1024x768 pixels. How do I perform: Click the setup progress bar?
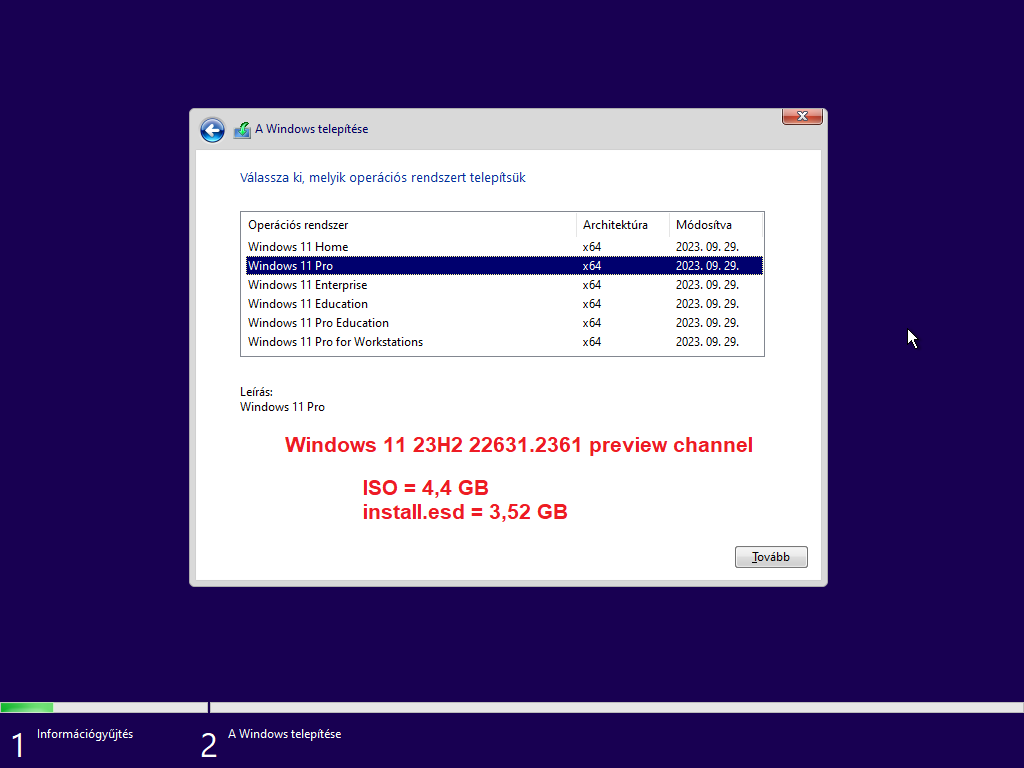pyautogui.click(x=512, y=707)
